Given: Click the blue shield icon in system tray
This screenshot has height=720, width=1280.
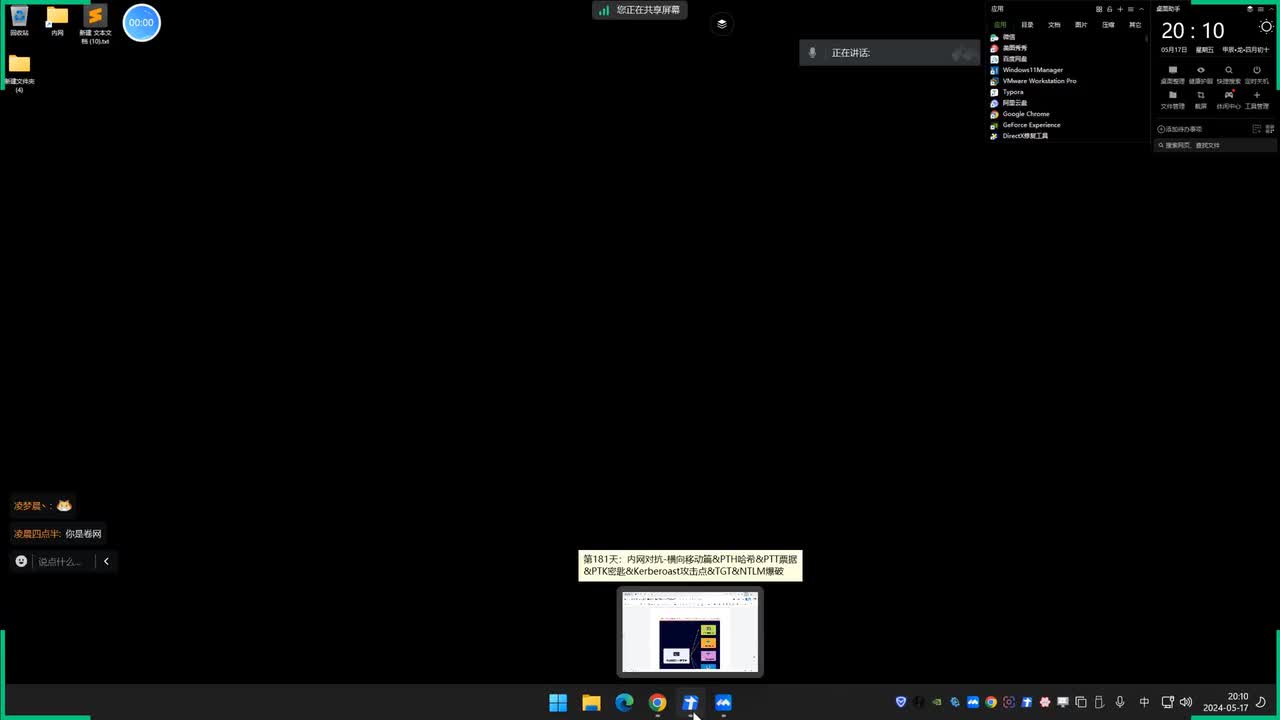Looking at the screenshot, I should pyautogui.click(x=901, y=702).
